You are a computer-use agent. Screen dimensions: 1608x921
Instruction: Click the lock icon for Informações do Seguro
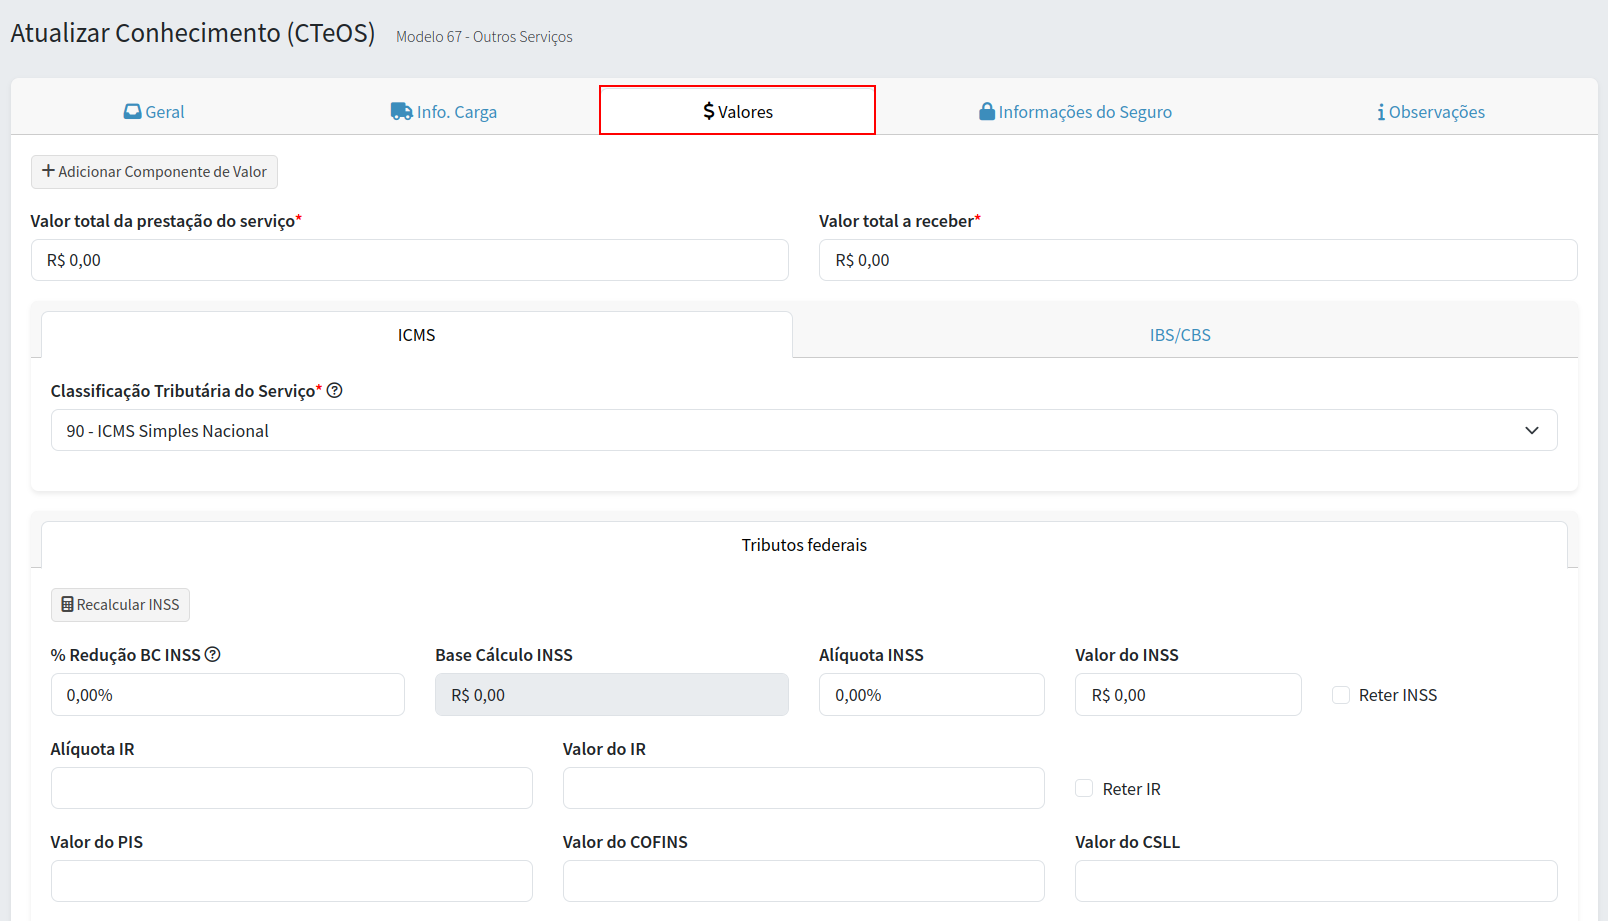(x=987, y=112)
